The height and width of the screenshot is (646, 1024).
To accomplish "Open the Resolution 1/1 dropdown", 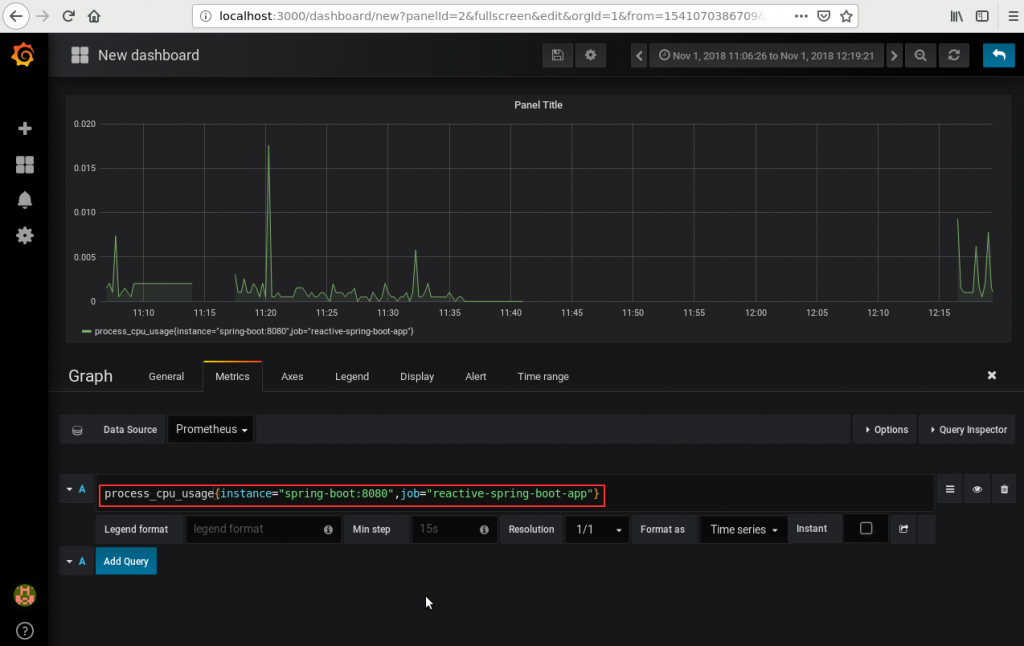I will [597, 529].
